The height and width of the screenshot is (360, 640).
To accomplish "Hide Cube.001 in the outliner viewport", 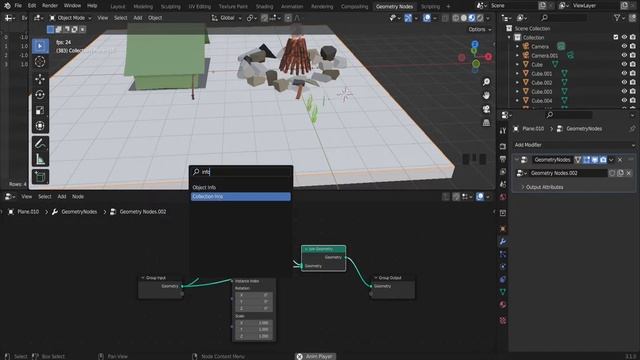I will click(x=624, y=73).
